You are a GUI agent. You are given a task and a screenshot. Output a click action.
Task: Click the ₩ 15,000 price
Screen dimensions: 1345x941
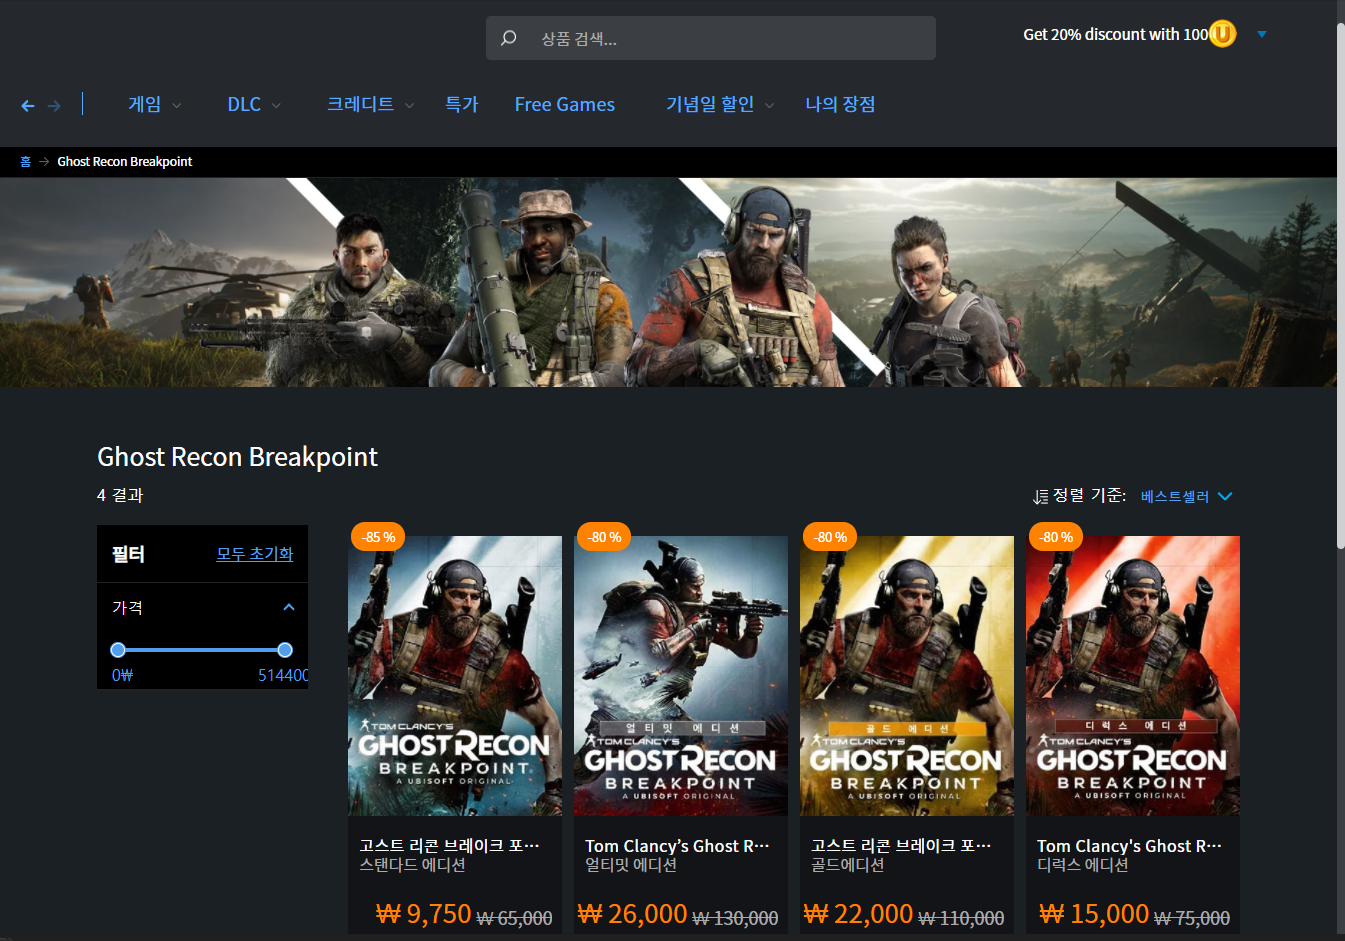pos(1094,913)
